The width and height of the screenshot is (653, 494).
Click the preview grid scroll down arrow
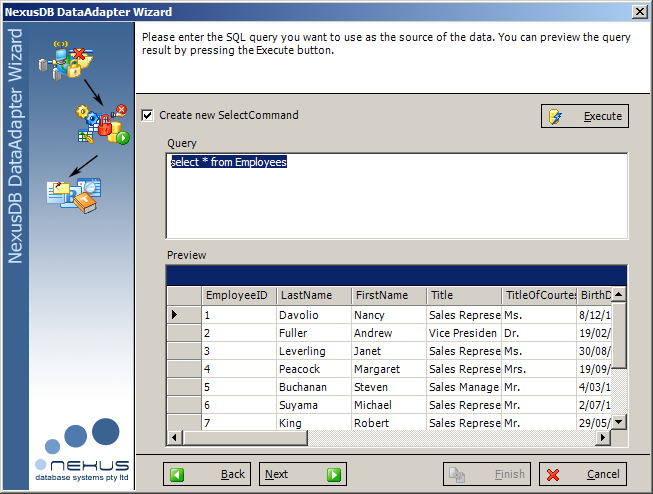tap(619, 422)
